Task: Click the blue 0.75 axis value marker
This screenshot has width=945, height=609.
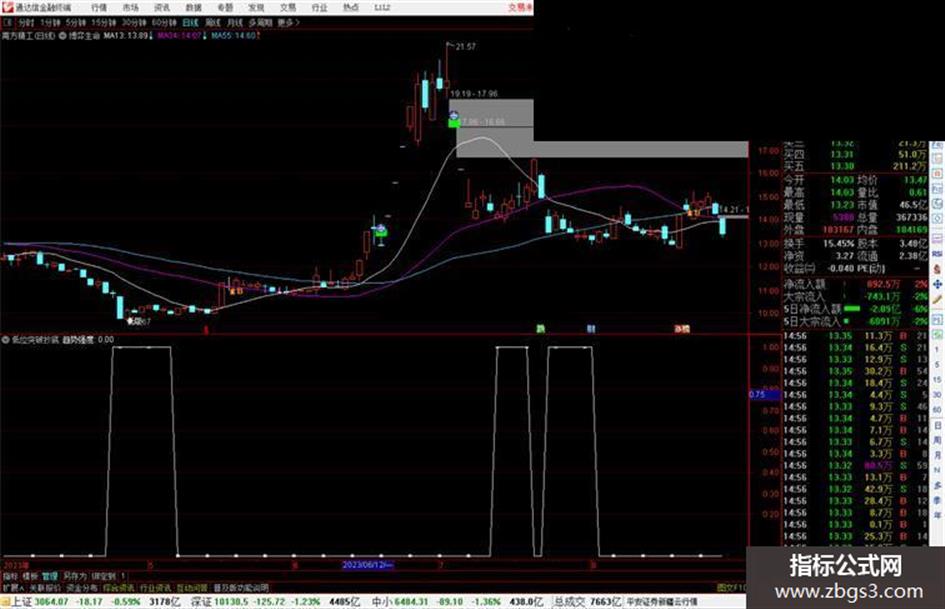Action: tap(764, 394)
